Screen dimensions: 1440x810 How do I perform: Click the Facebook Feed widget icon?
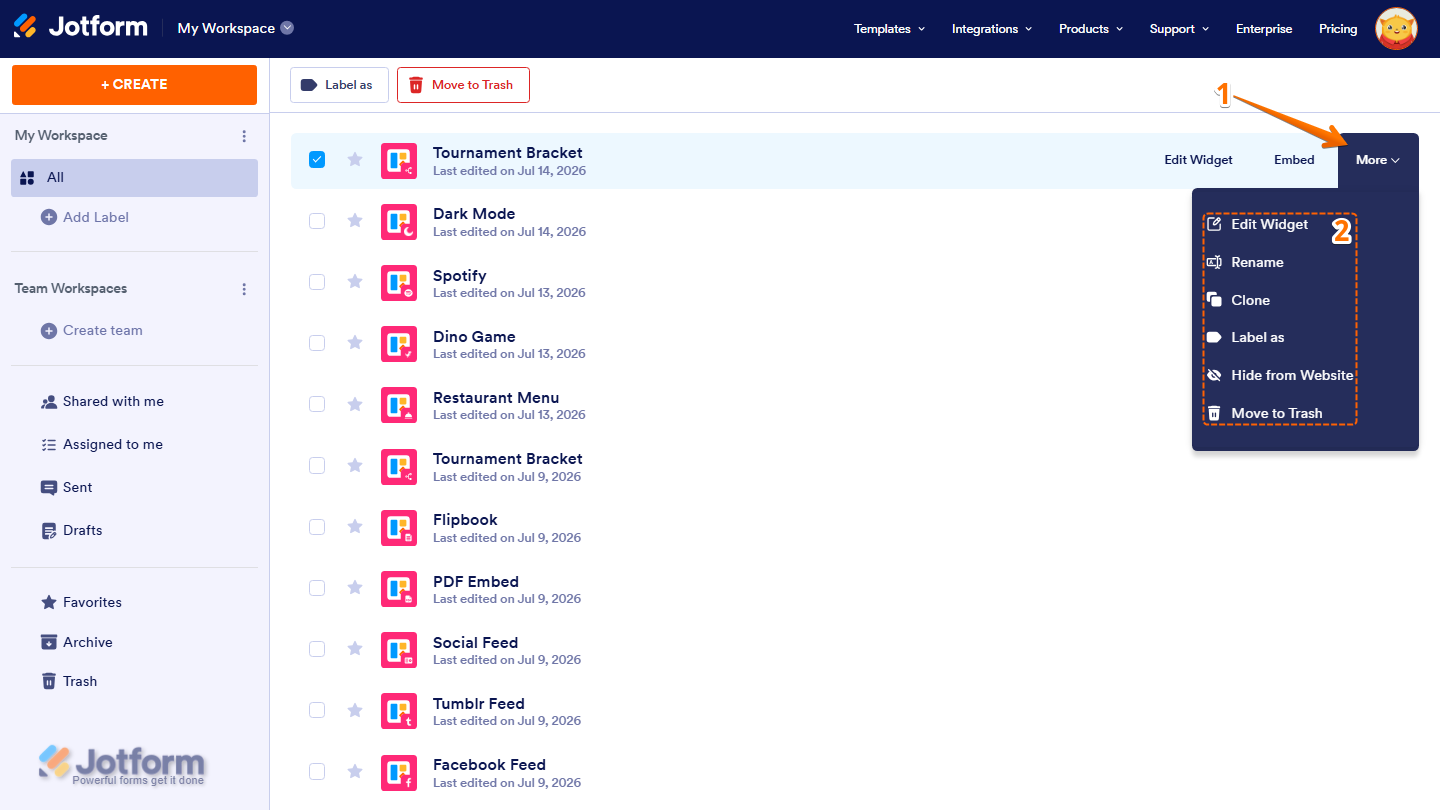tap(399, 773)
